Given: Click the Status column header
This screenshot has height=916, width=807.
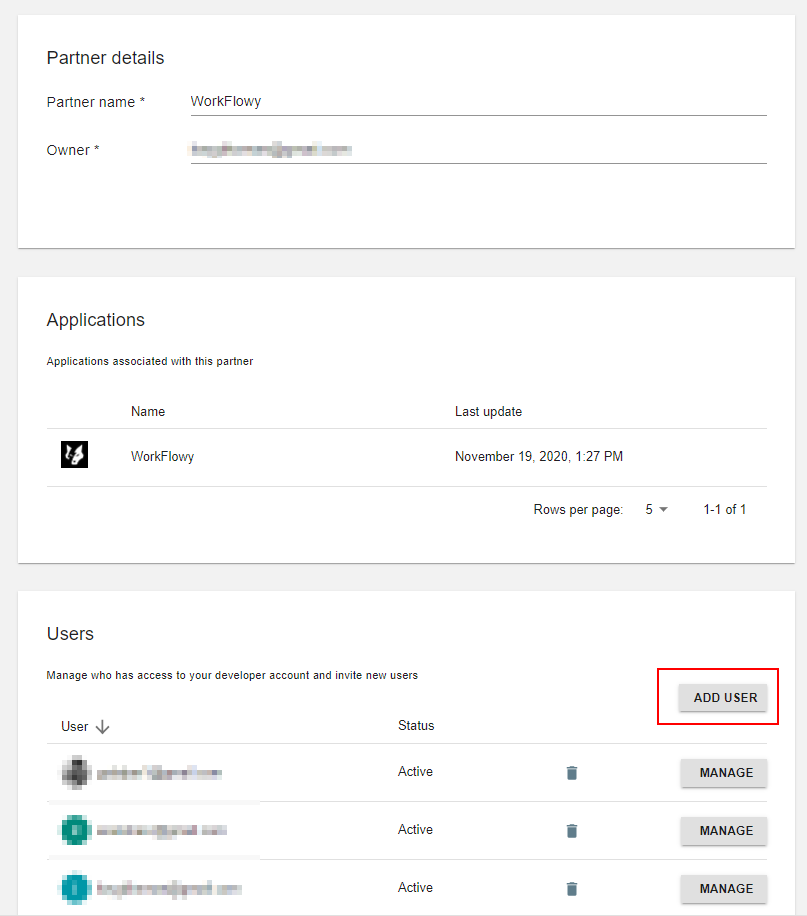Looking at the screenshot, I should pyautogui.click(x=416, y=726).
